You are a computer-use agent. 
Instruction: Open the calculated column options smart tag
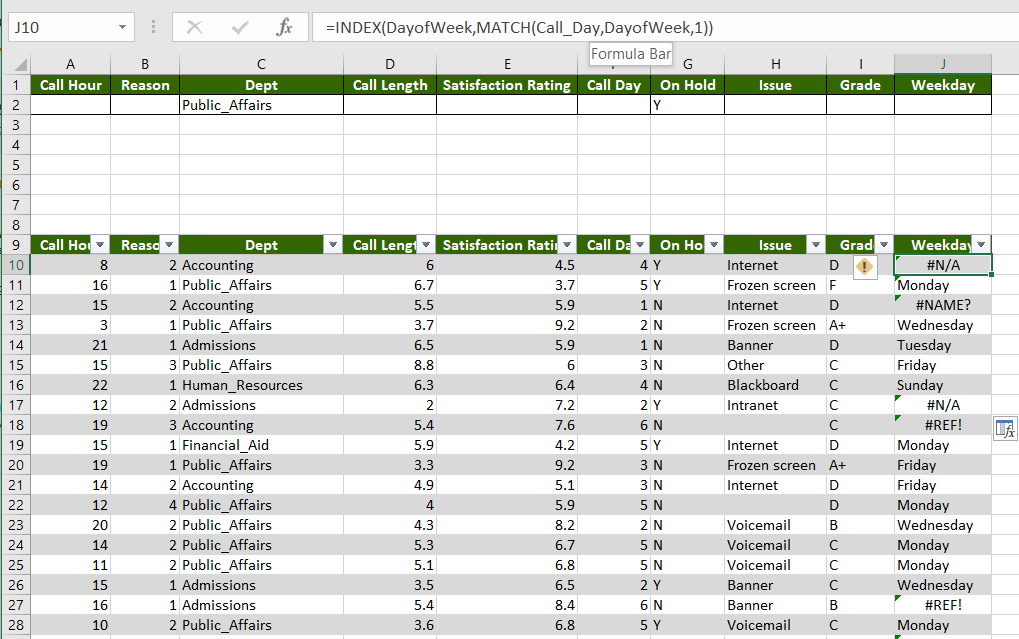(x=1004, y=428)
